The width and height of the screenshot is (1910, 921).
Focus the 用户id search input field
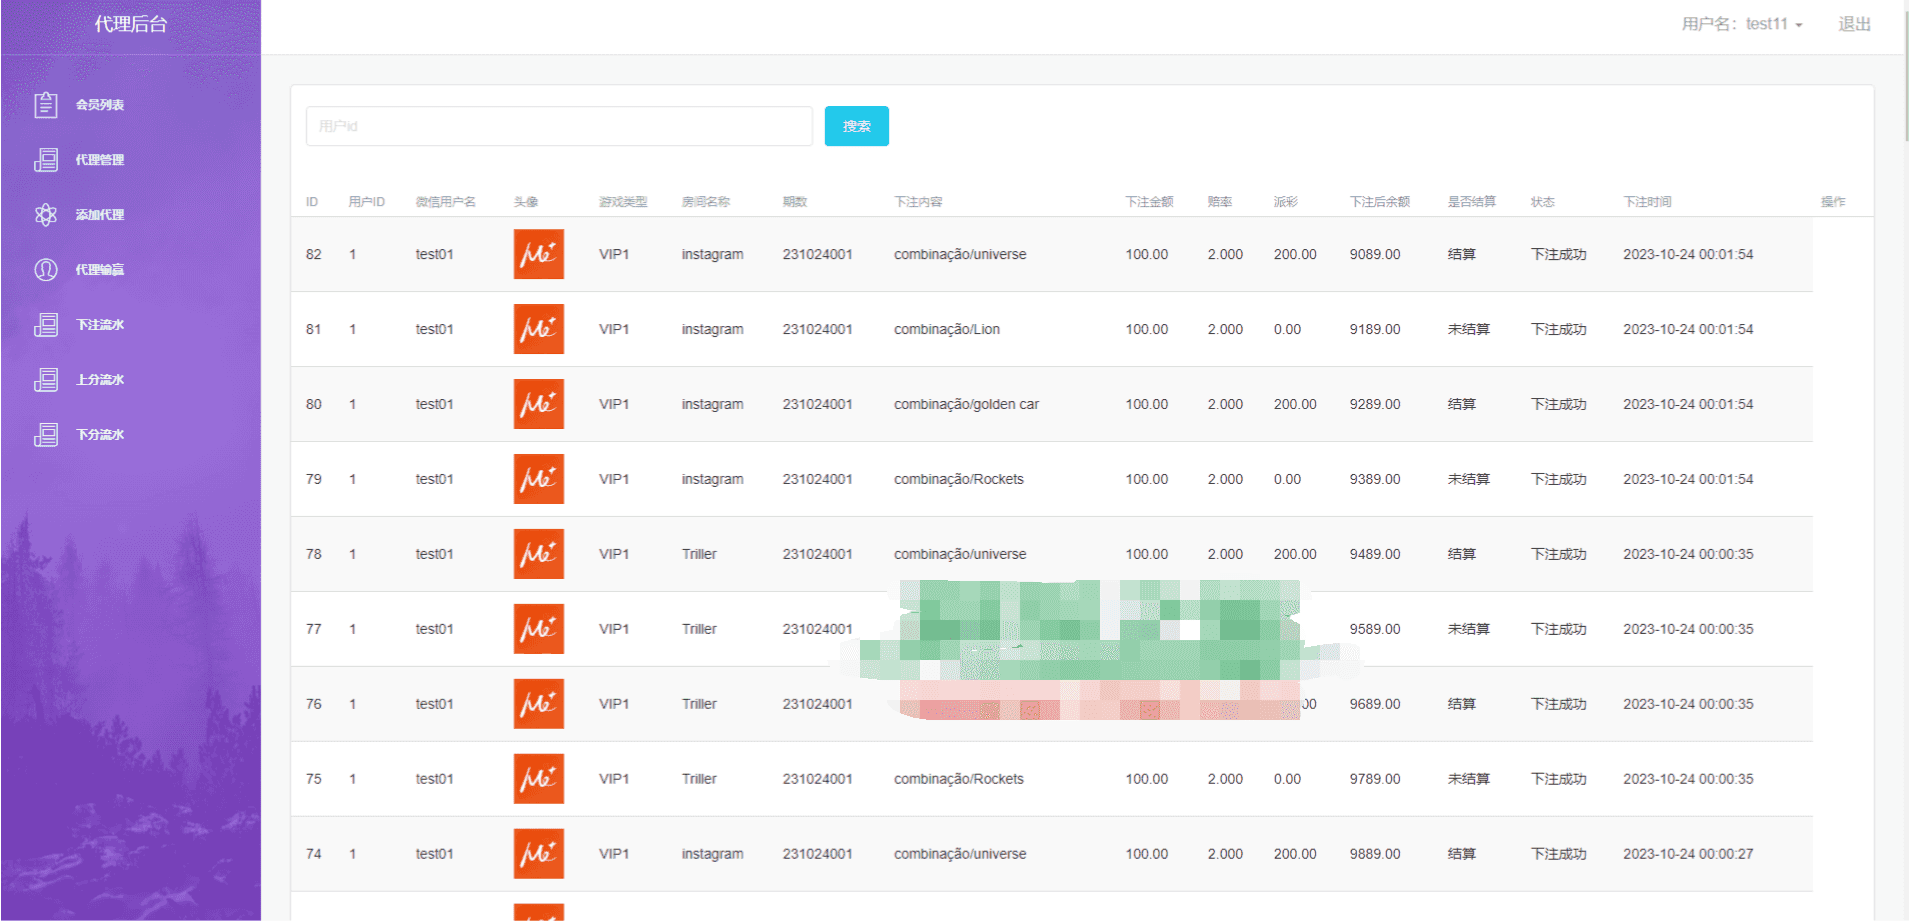pyautogui.click(x=559, y=126)
